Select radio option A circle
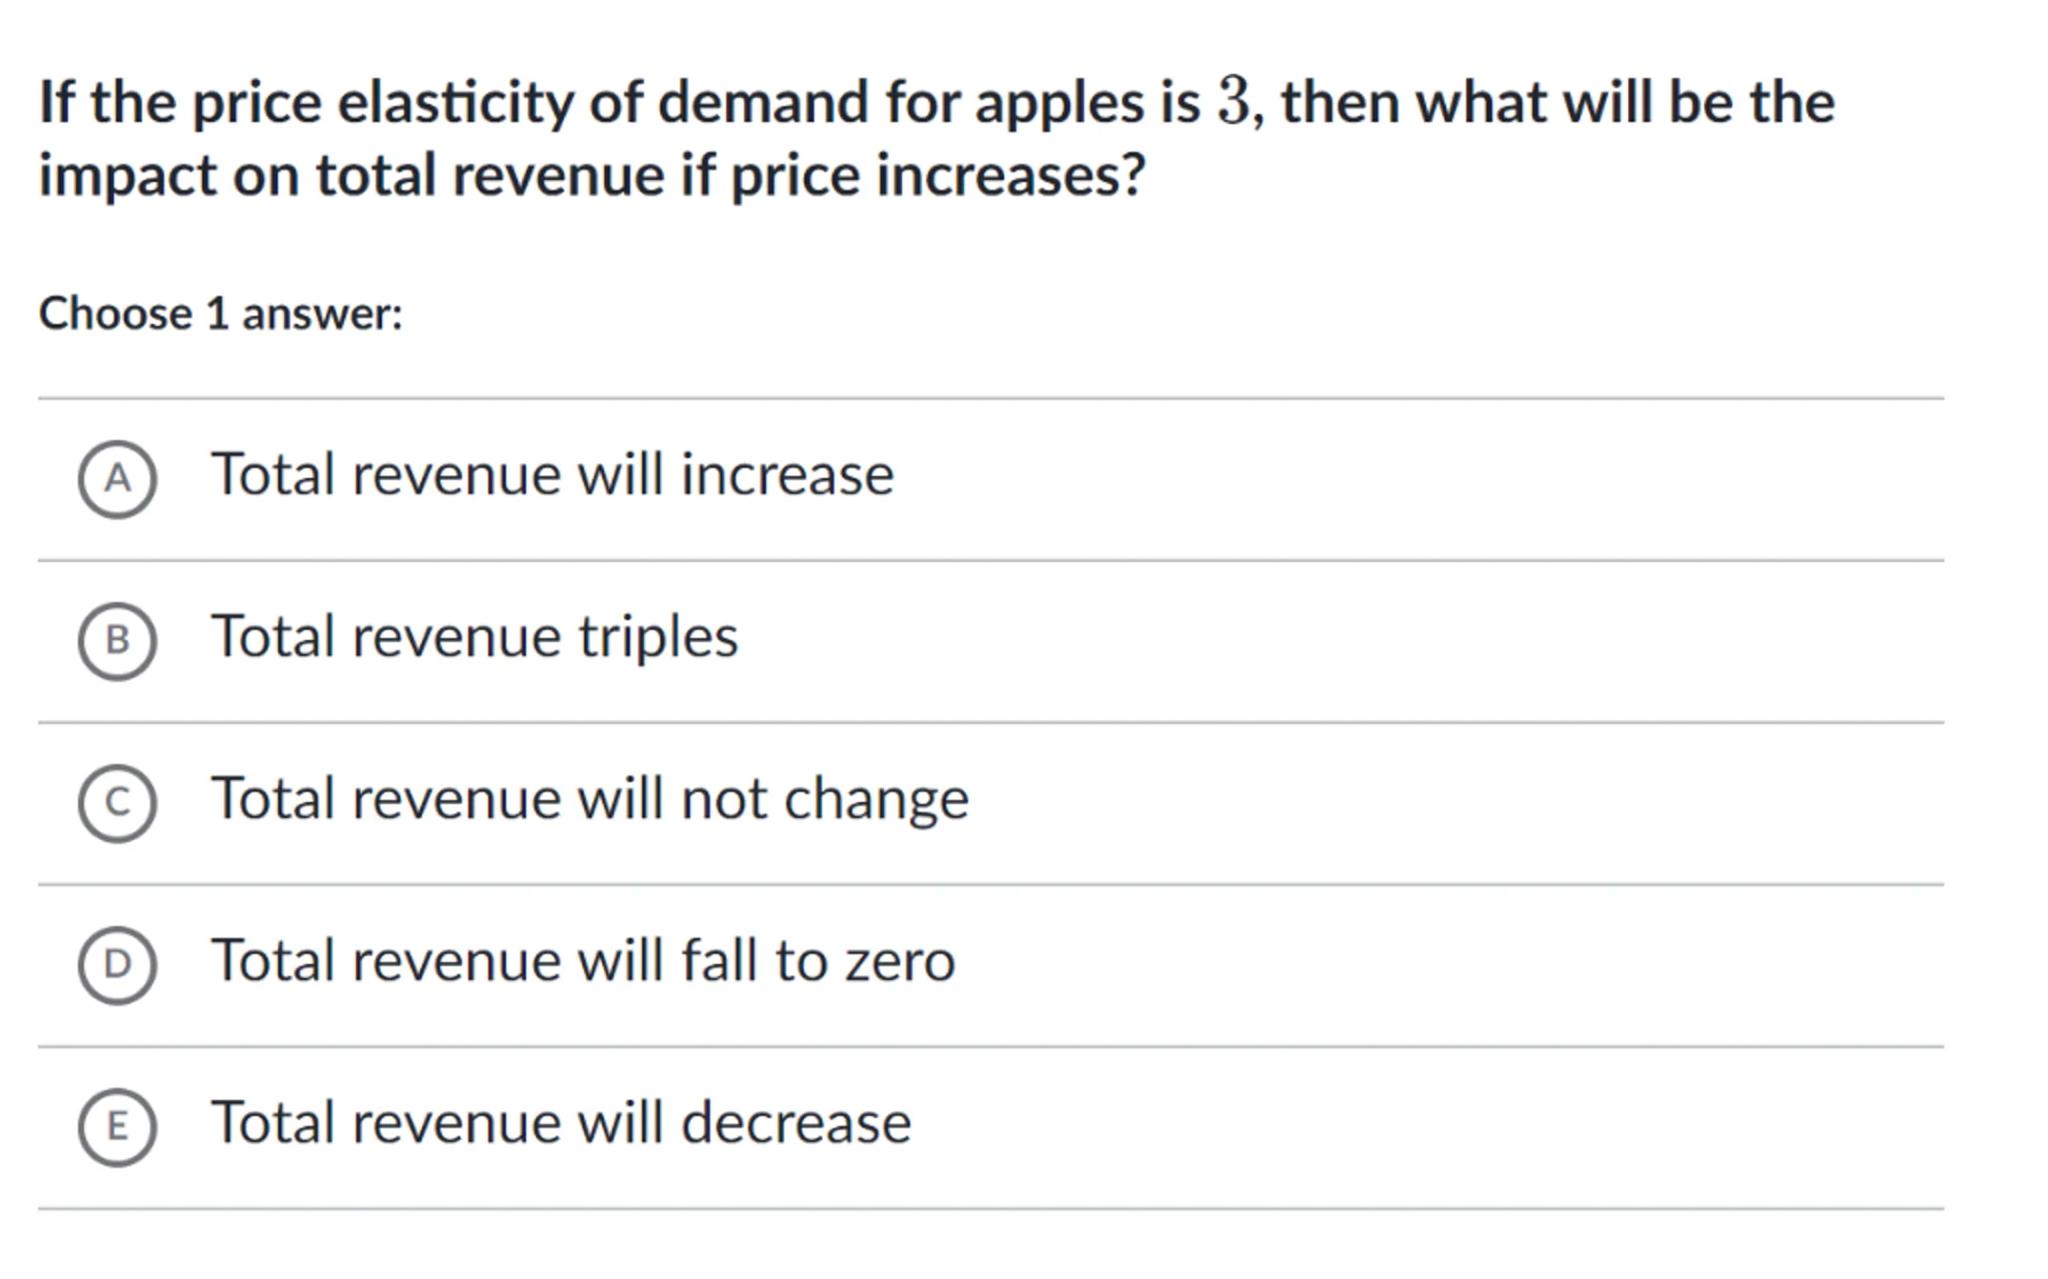Screen dimensions: 2048x1279 click(117, 479)
